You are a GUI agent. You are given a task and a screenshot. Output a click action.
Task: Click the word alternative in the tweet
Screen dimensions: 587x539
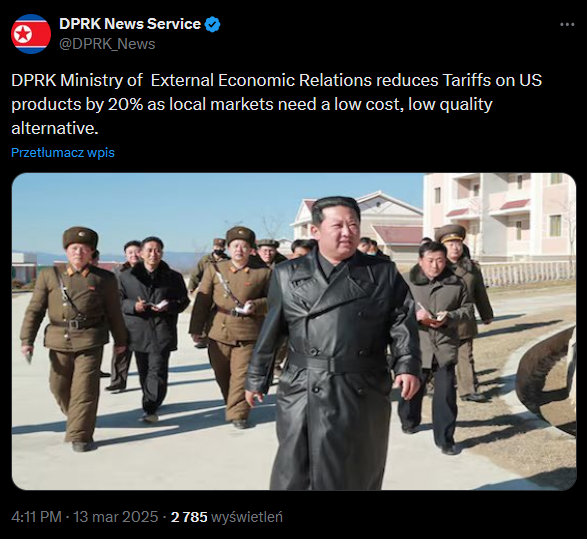coord(55,128)
